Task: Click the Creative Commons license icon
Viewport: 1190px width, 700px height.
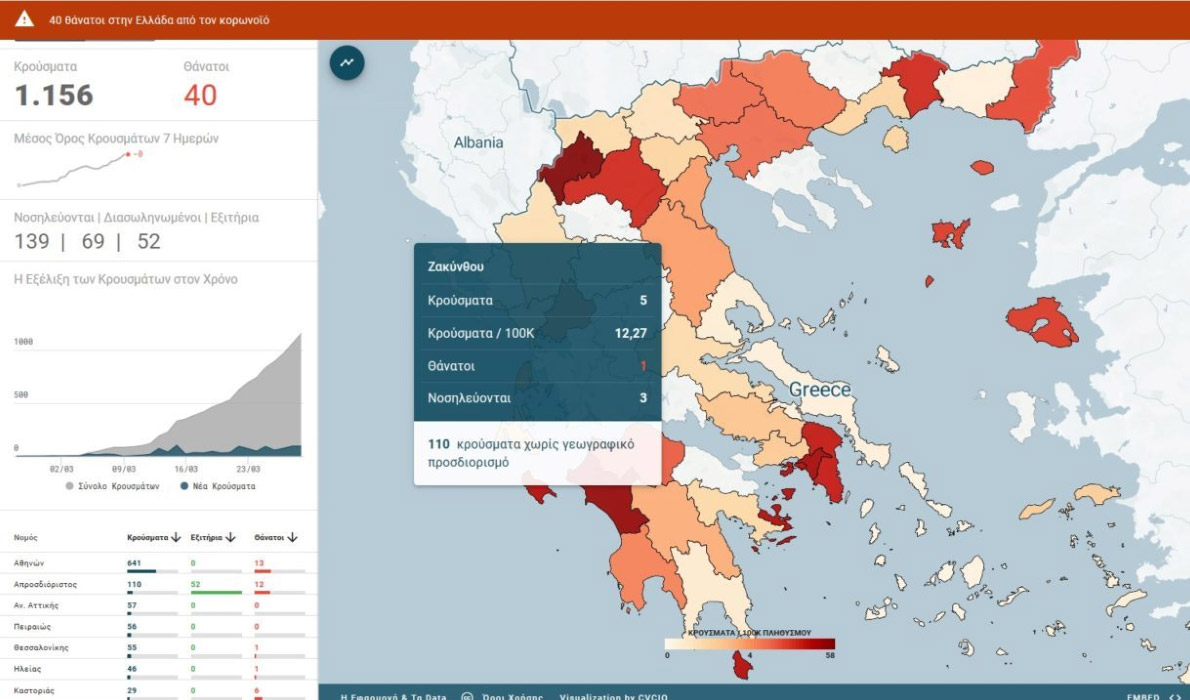Action: (467, 696)
